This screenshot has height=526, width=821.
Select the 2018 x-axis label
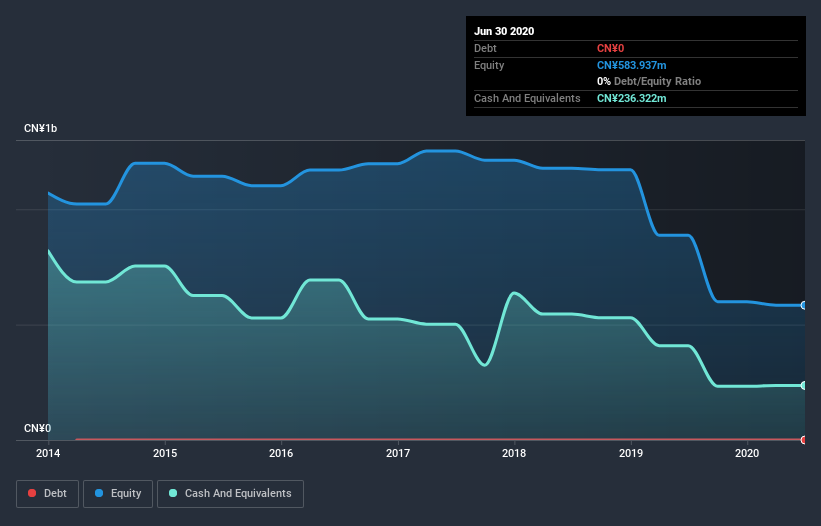click(514, 453)
